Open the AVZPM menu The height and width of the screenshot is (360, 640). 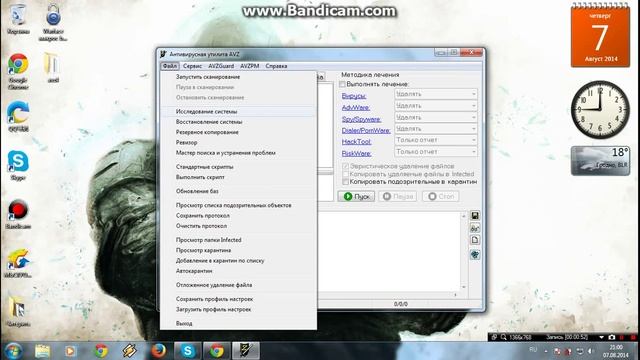coord(249,66)
